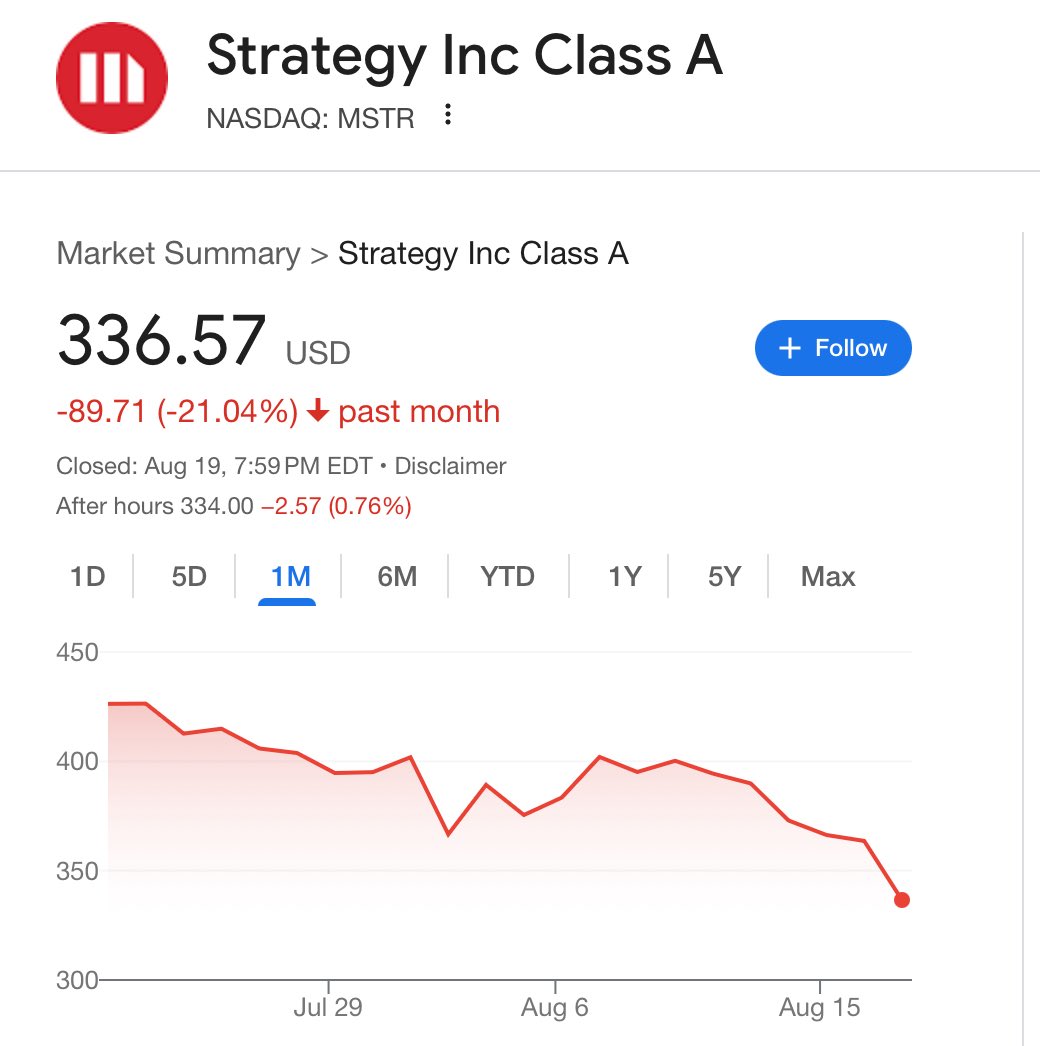Switch to the 1Y chart view
Viewport: 1040px width, 1046px height.
pos(624,577)
